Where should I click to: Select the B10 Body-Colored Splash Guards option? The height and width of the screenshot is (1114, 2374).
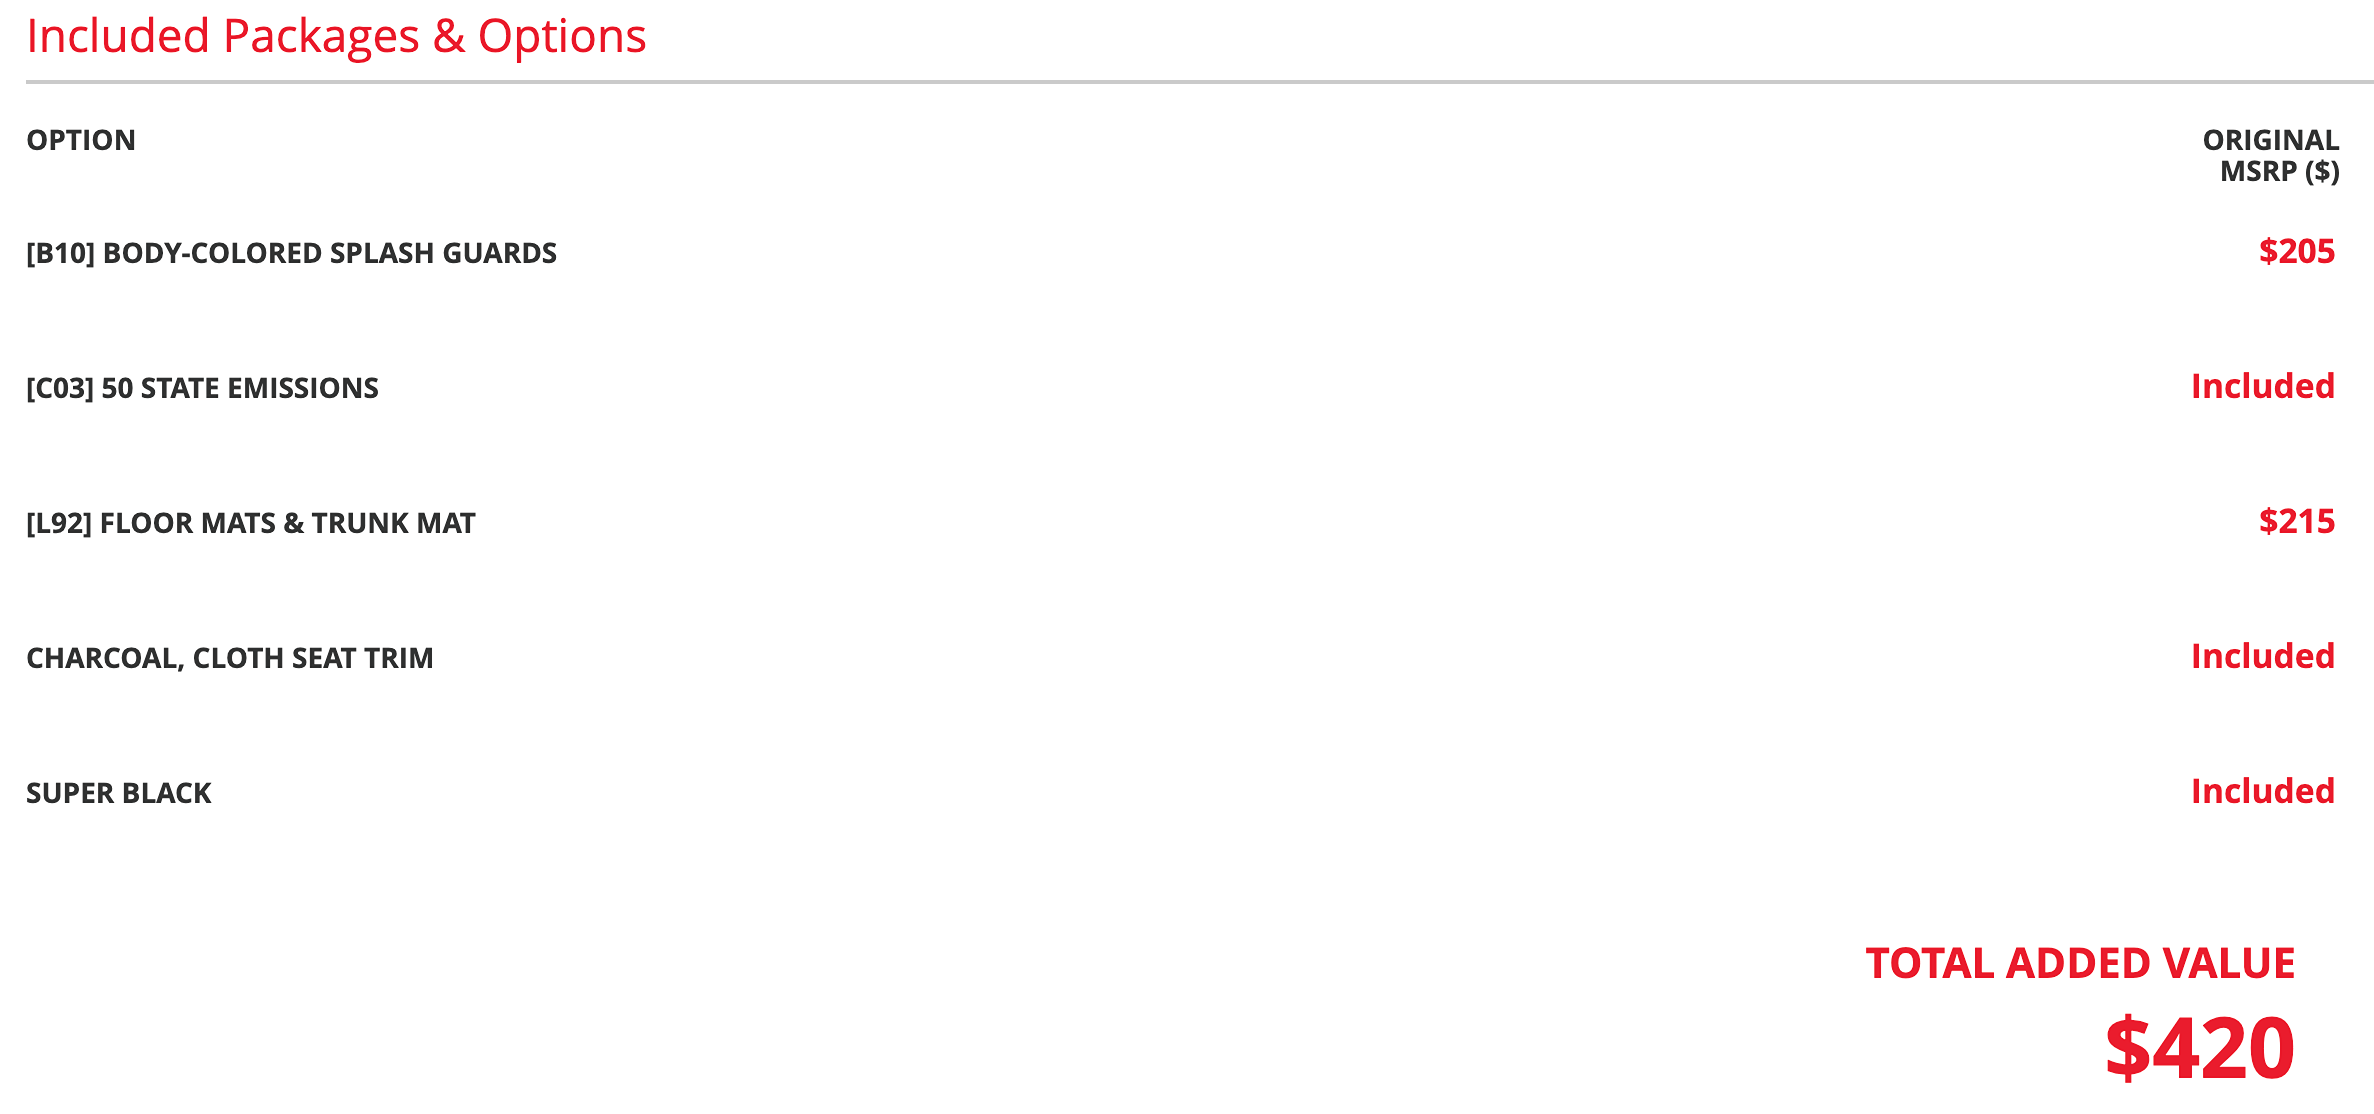point(291,253)
